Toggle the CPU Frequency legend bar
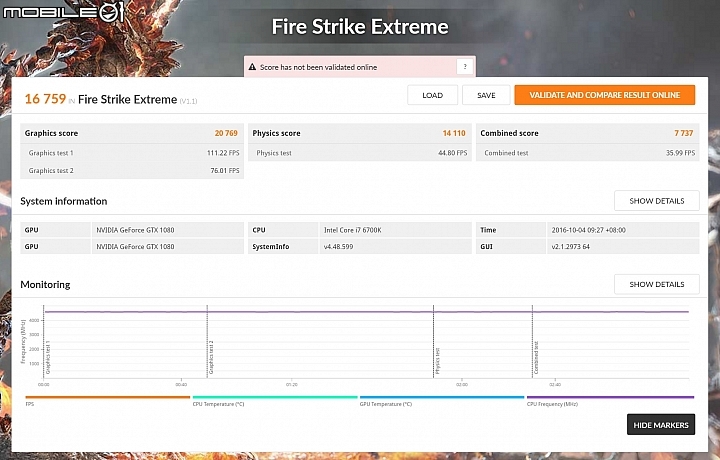Viewport: 720px width, 460px height. click(x=610, y=397)
